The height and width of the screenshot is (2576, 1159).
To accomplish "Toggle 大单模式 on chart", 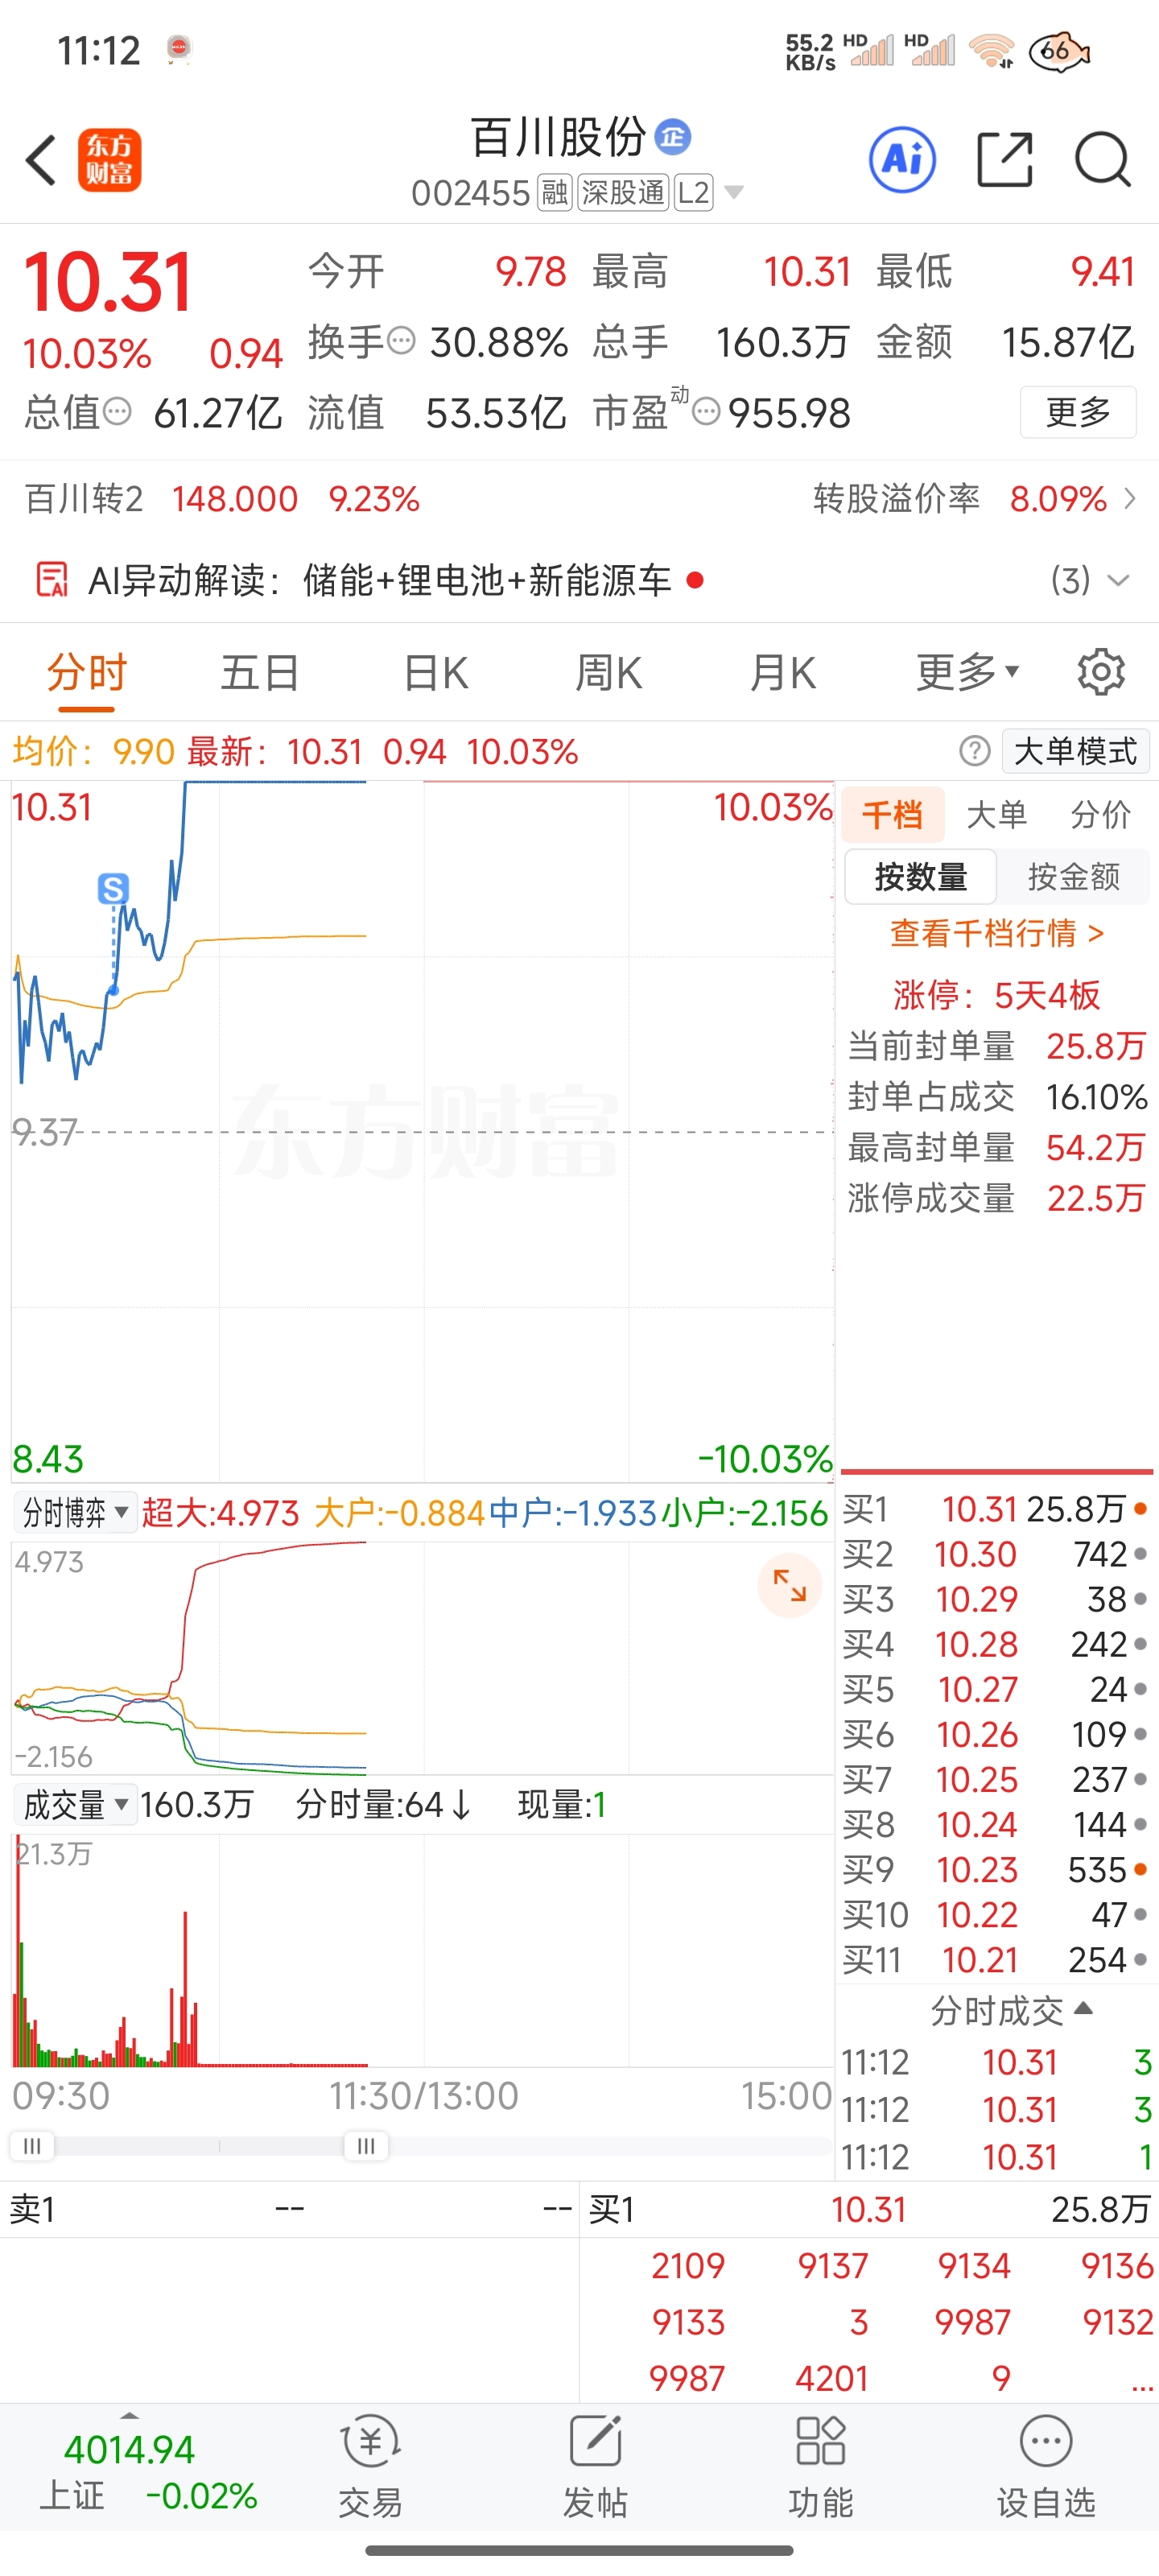I will (1075, 751).
